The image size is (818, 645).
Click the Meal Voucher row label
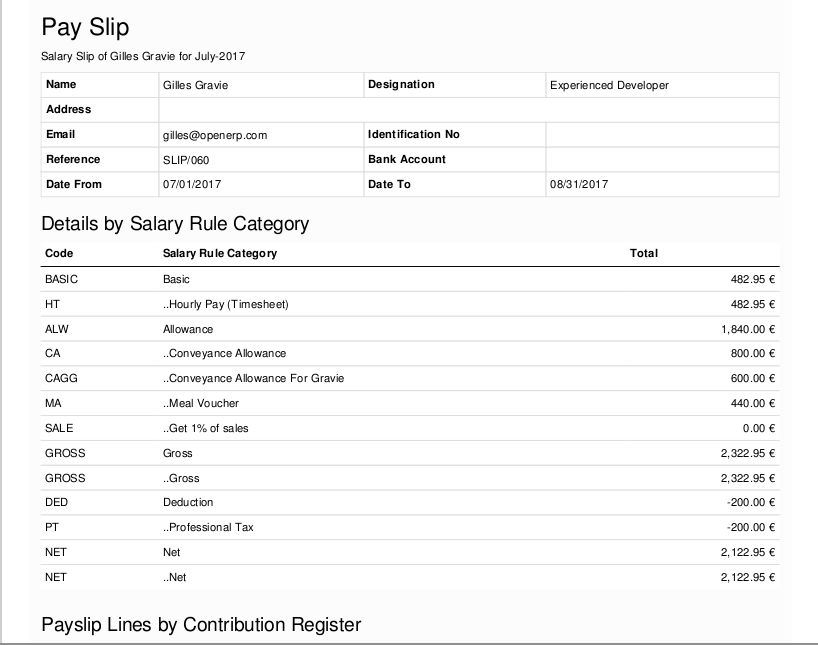coord(200,403)
